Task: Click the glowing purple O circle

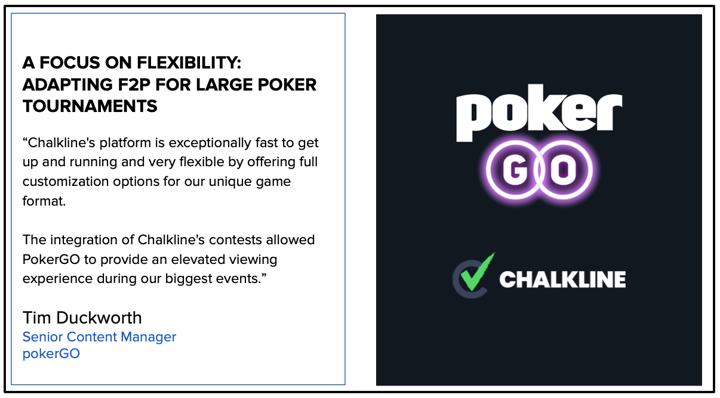Action: point(564,170)
